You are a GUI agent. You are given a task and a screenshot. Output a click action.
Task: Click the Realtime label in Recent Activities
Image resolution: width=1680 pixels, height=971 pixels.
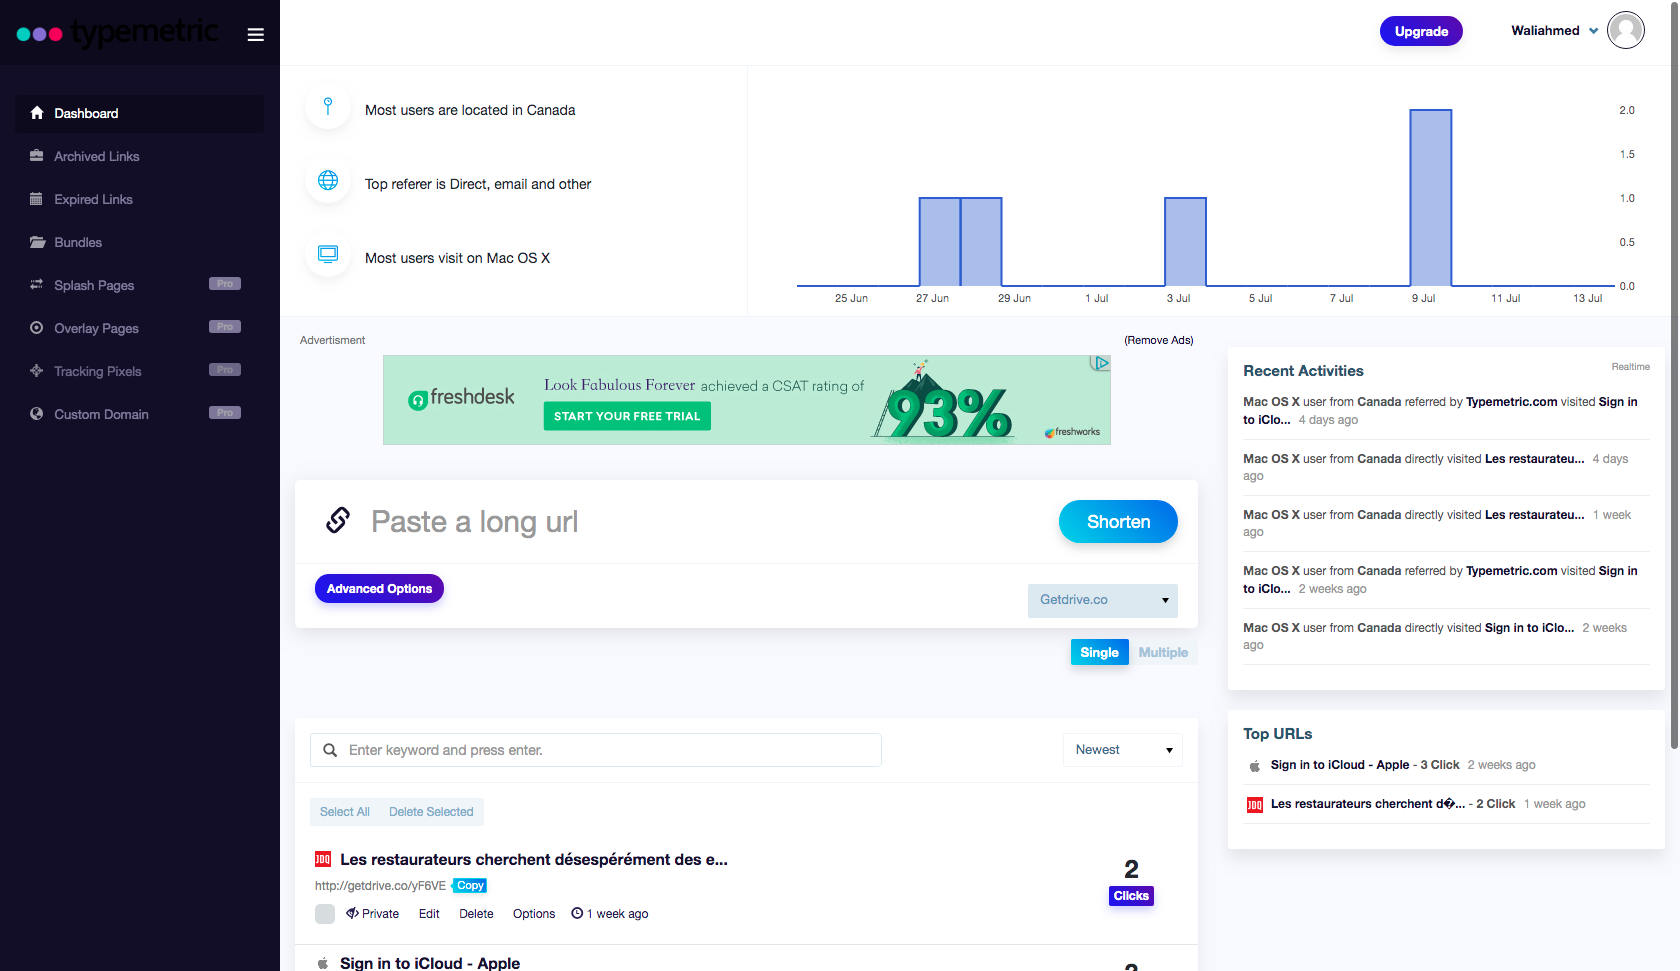point(1630,367)
